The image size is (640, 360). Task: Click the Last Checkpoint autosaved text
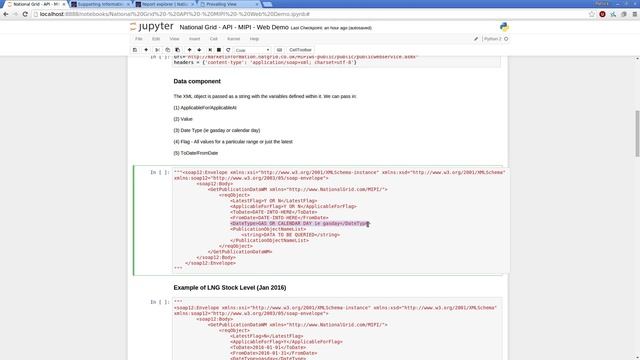331,28
